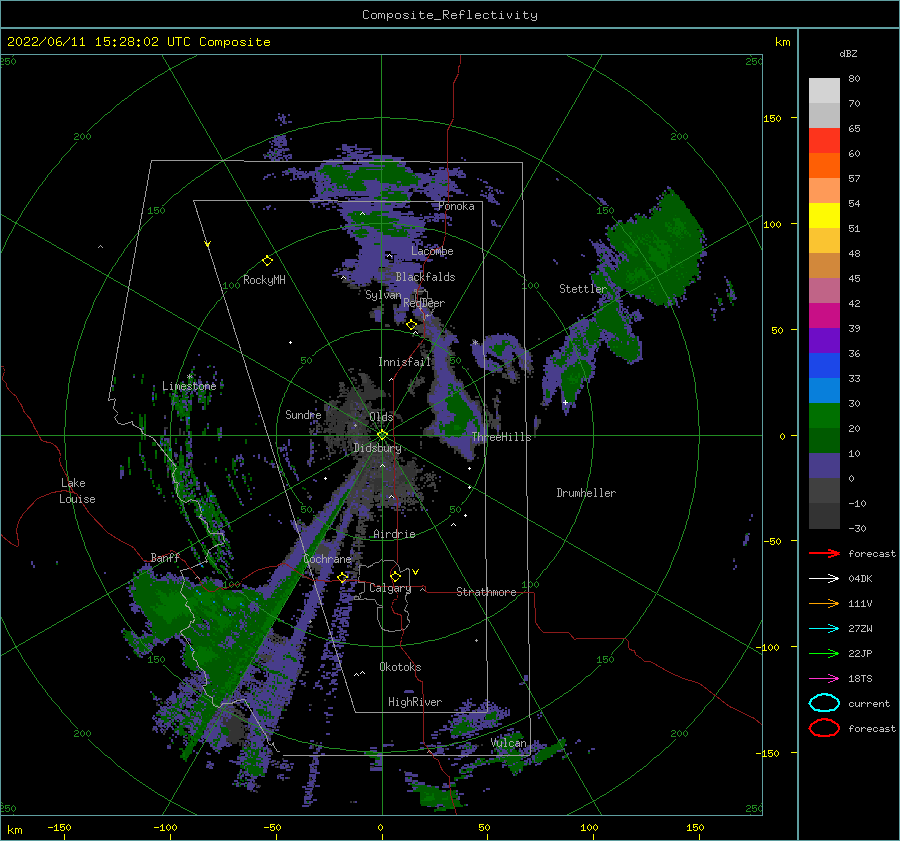This screenshot has width=900, height=841.
Task: Click the green 22JP arrow in legend
Action: pos(824,653)
